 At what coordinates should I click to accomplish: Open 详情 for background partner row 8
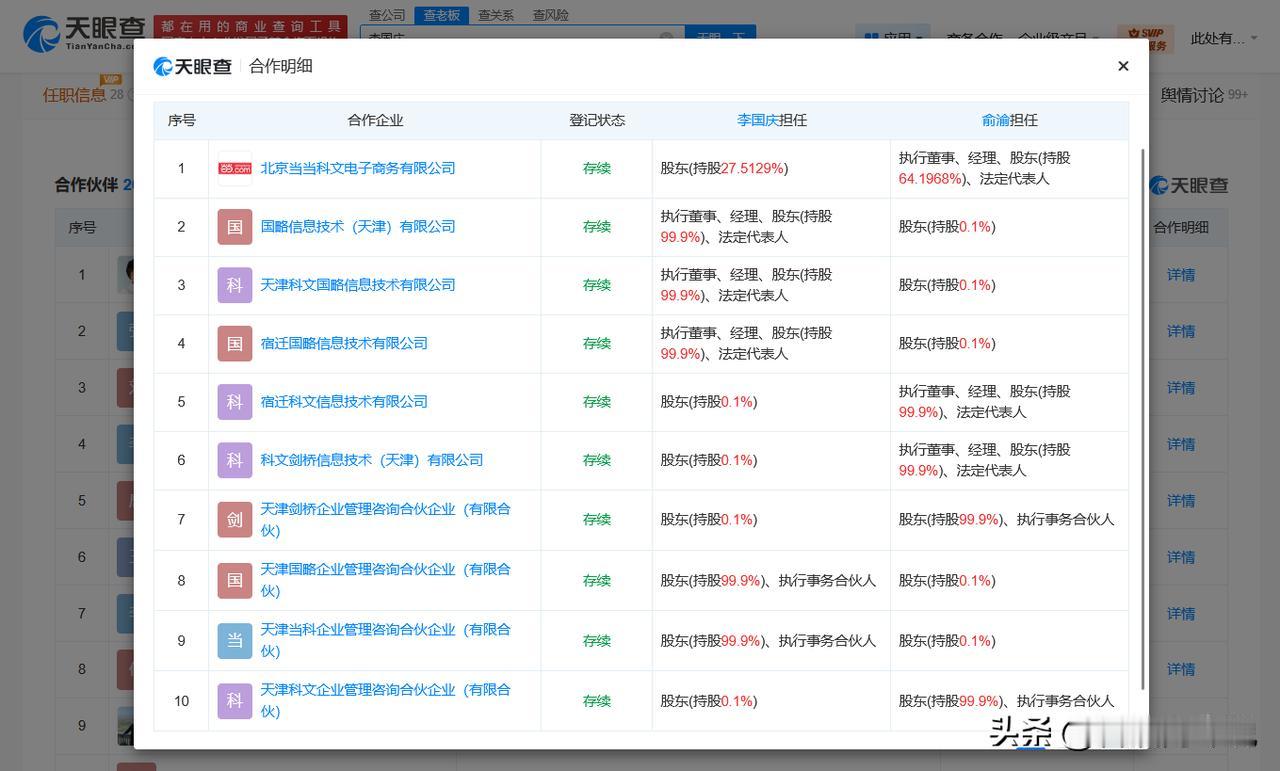coord(1181,669)
